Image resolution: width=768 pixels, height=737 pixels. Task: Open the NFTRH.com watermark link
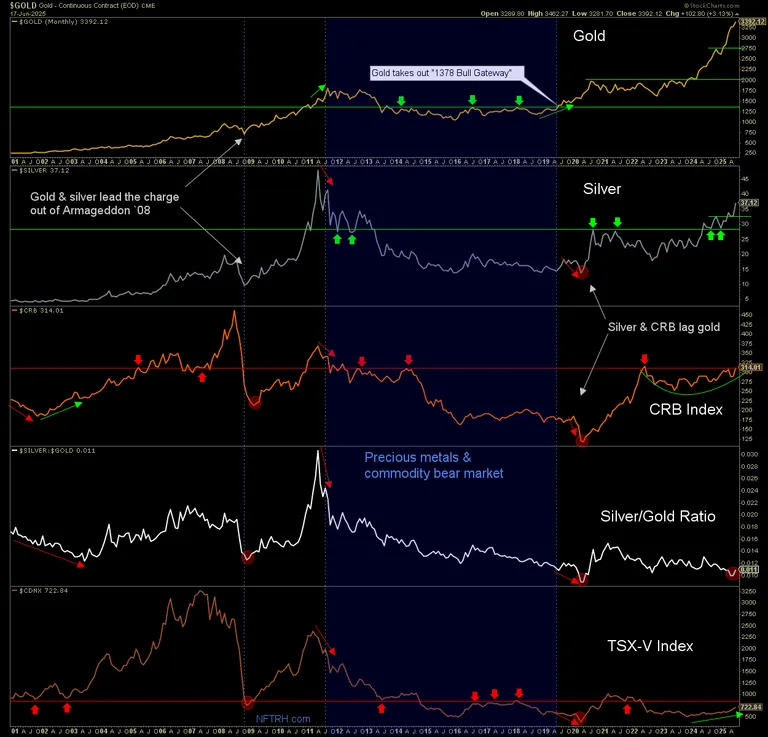283,719
